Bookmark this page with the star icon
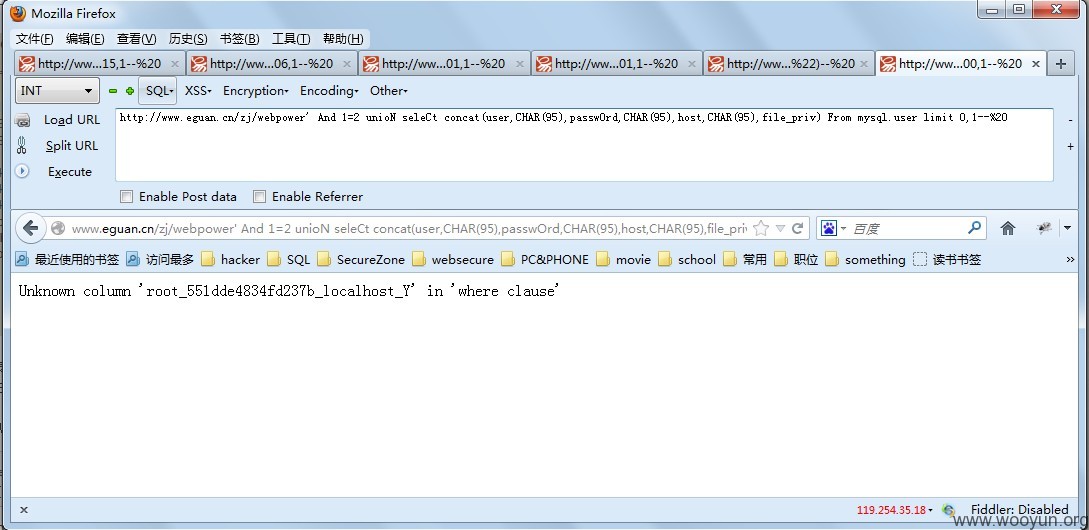This screenshot has height=530, width=1089. (761, 229)
